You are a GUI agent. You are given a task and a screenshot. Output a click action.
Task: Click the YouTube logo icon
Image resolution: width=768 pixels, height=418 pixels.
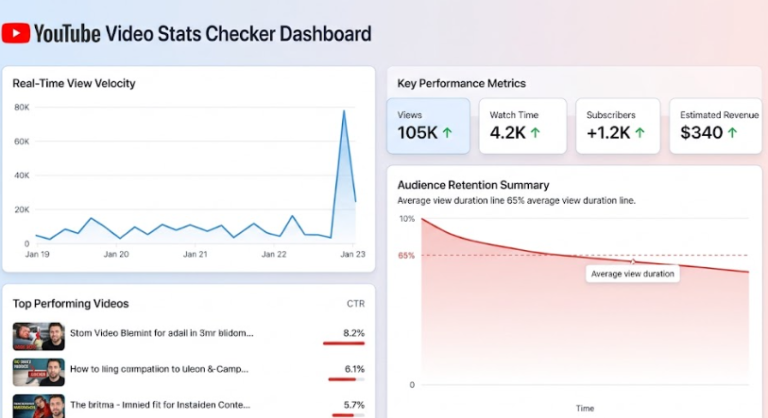pos(16,33)
